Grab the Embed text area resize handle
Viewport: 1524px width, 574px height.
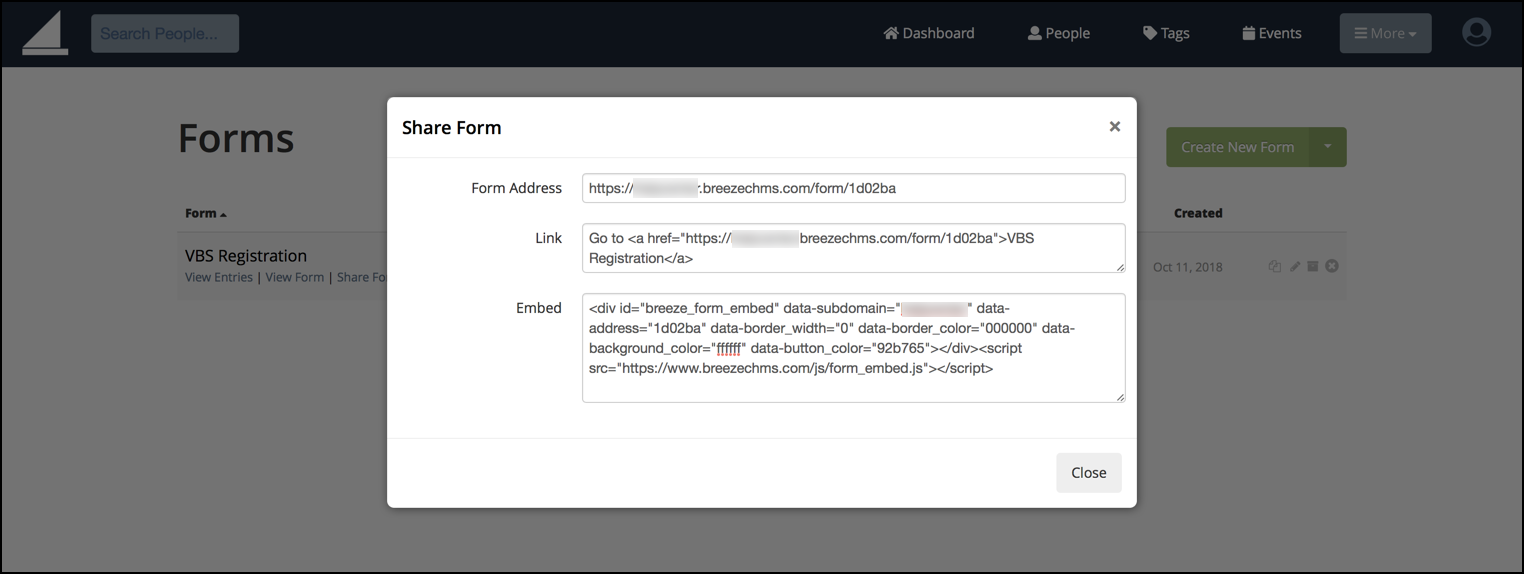coord(1120,397)
